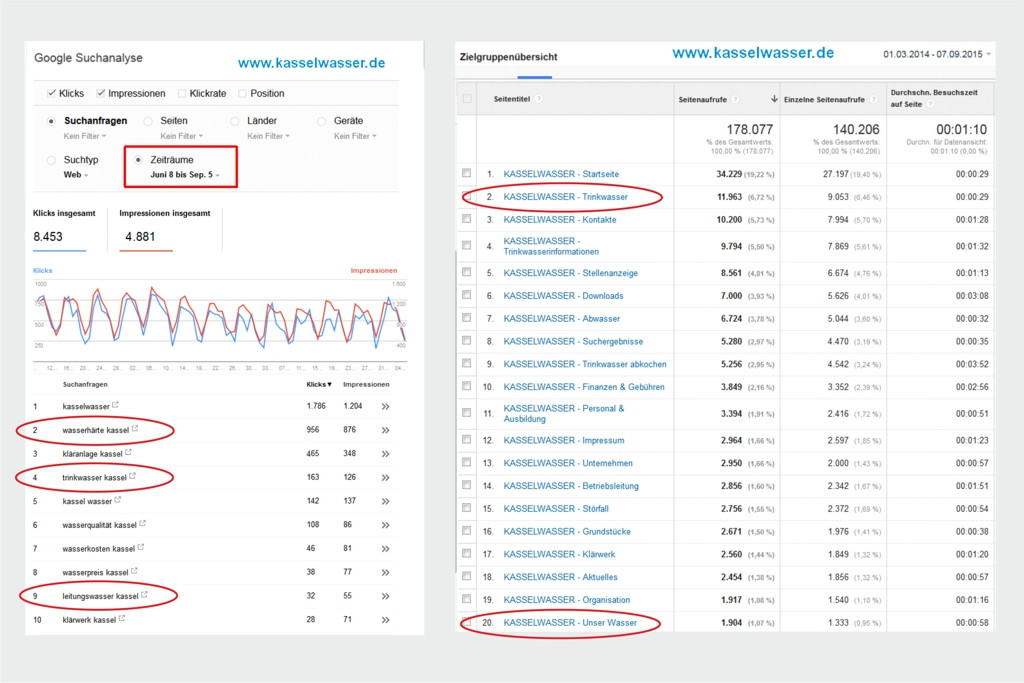Check the row checkbox for KASSELWASSER - Startseite
Image resolution: width=1024 pixels, height=683 pixels.
pyautogui.click(x=466, y=173)
